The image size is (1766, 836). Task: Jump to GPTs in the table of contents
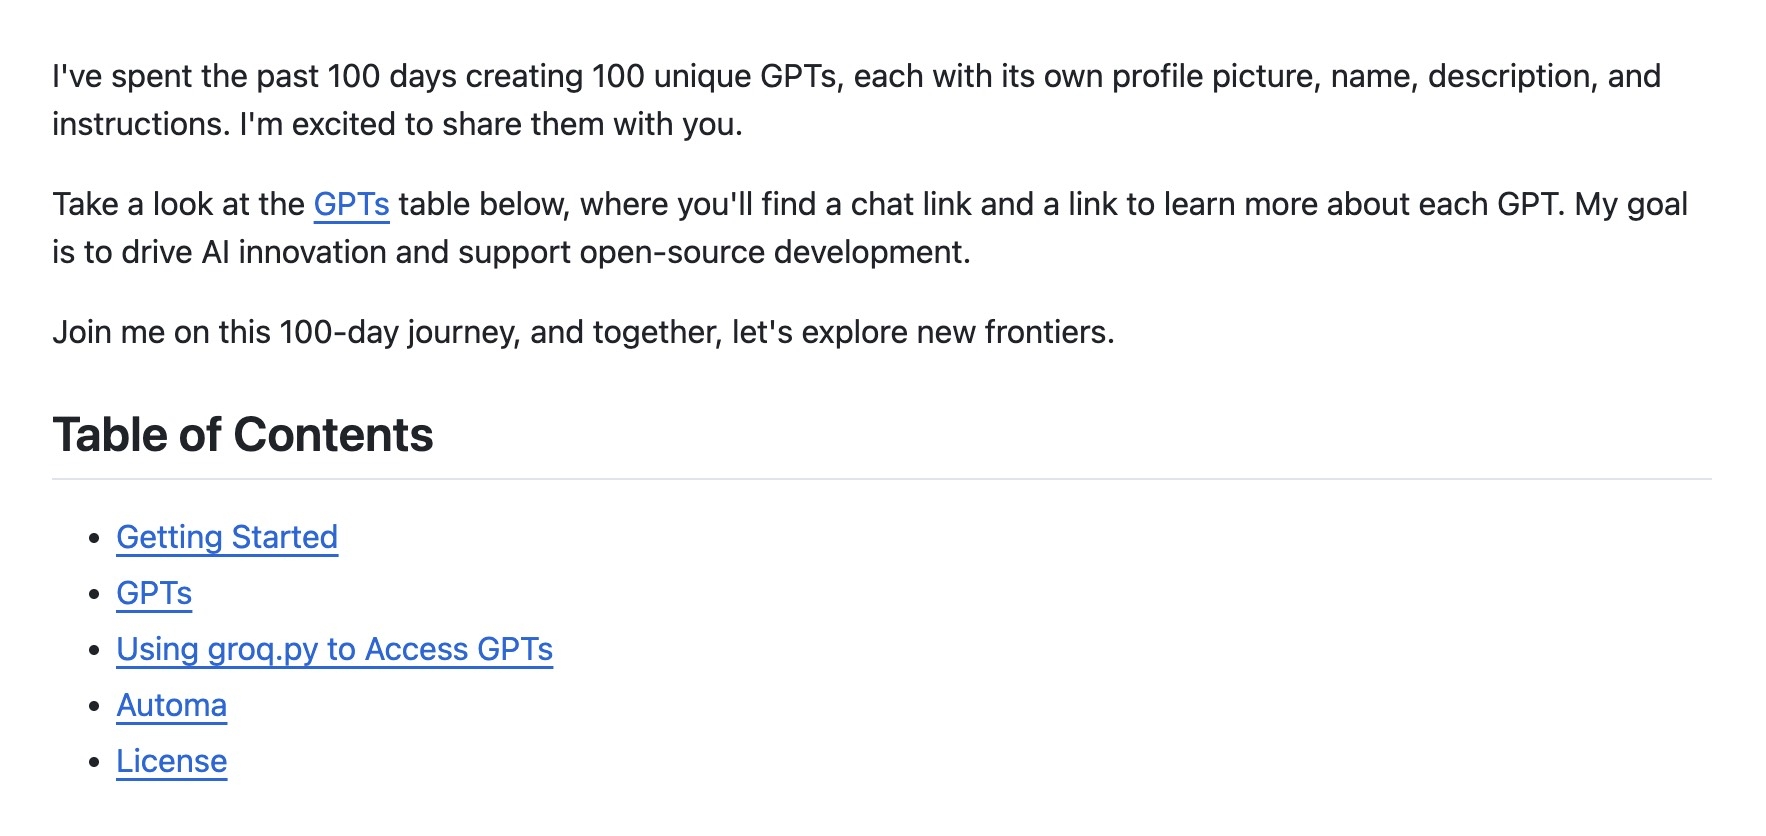click(x=154, y=593)
